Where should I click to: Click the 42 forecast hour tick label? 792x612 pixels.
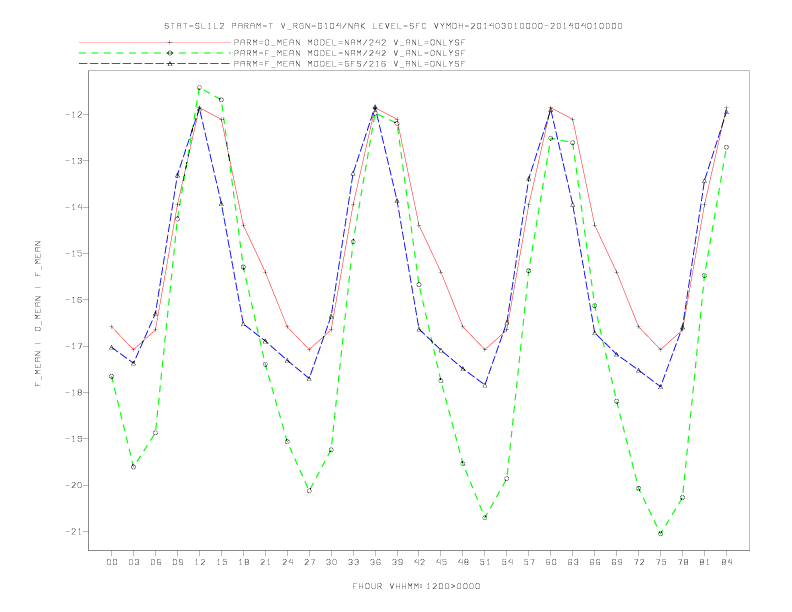click(x=419, y=562)
